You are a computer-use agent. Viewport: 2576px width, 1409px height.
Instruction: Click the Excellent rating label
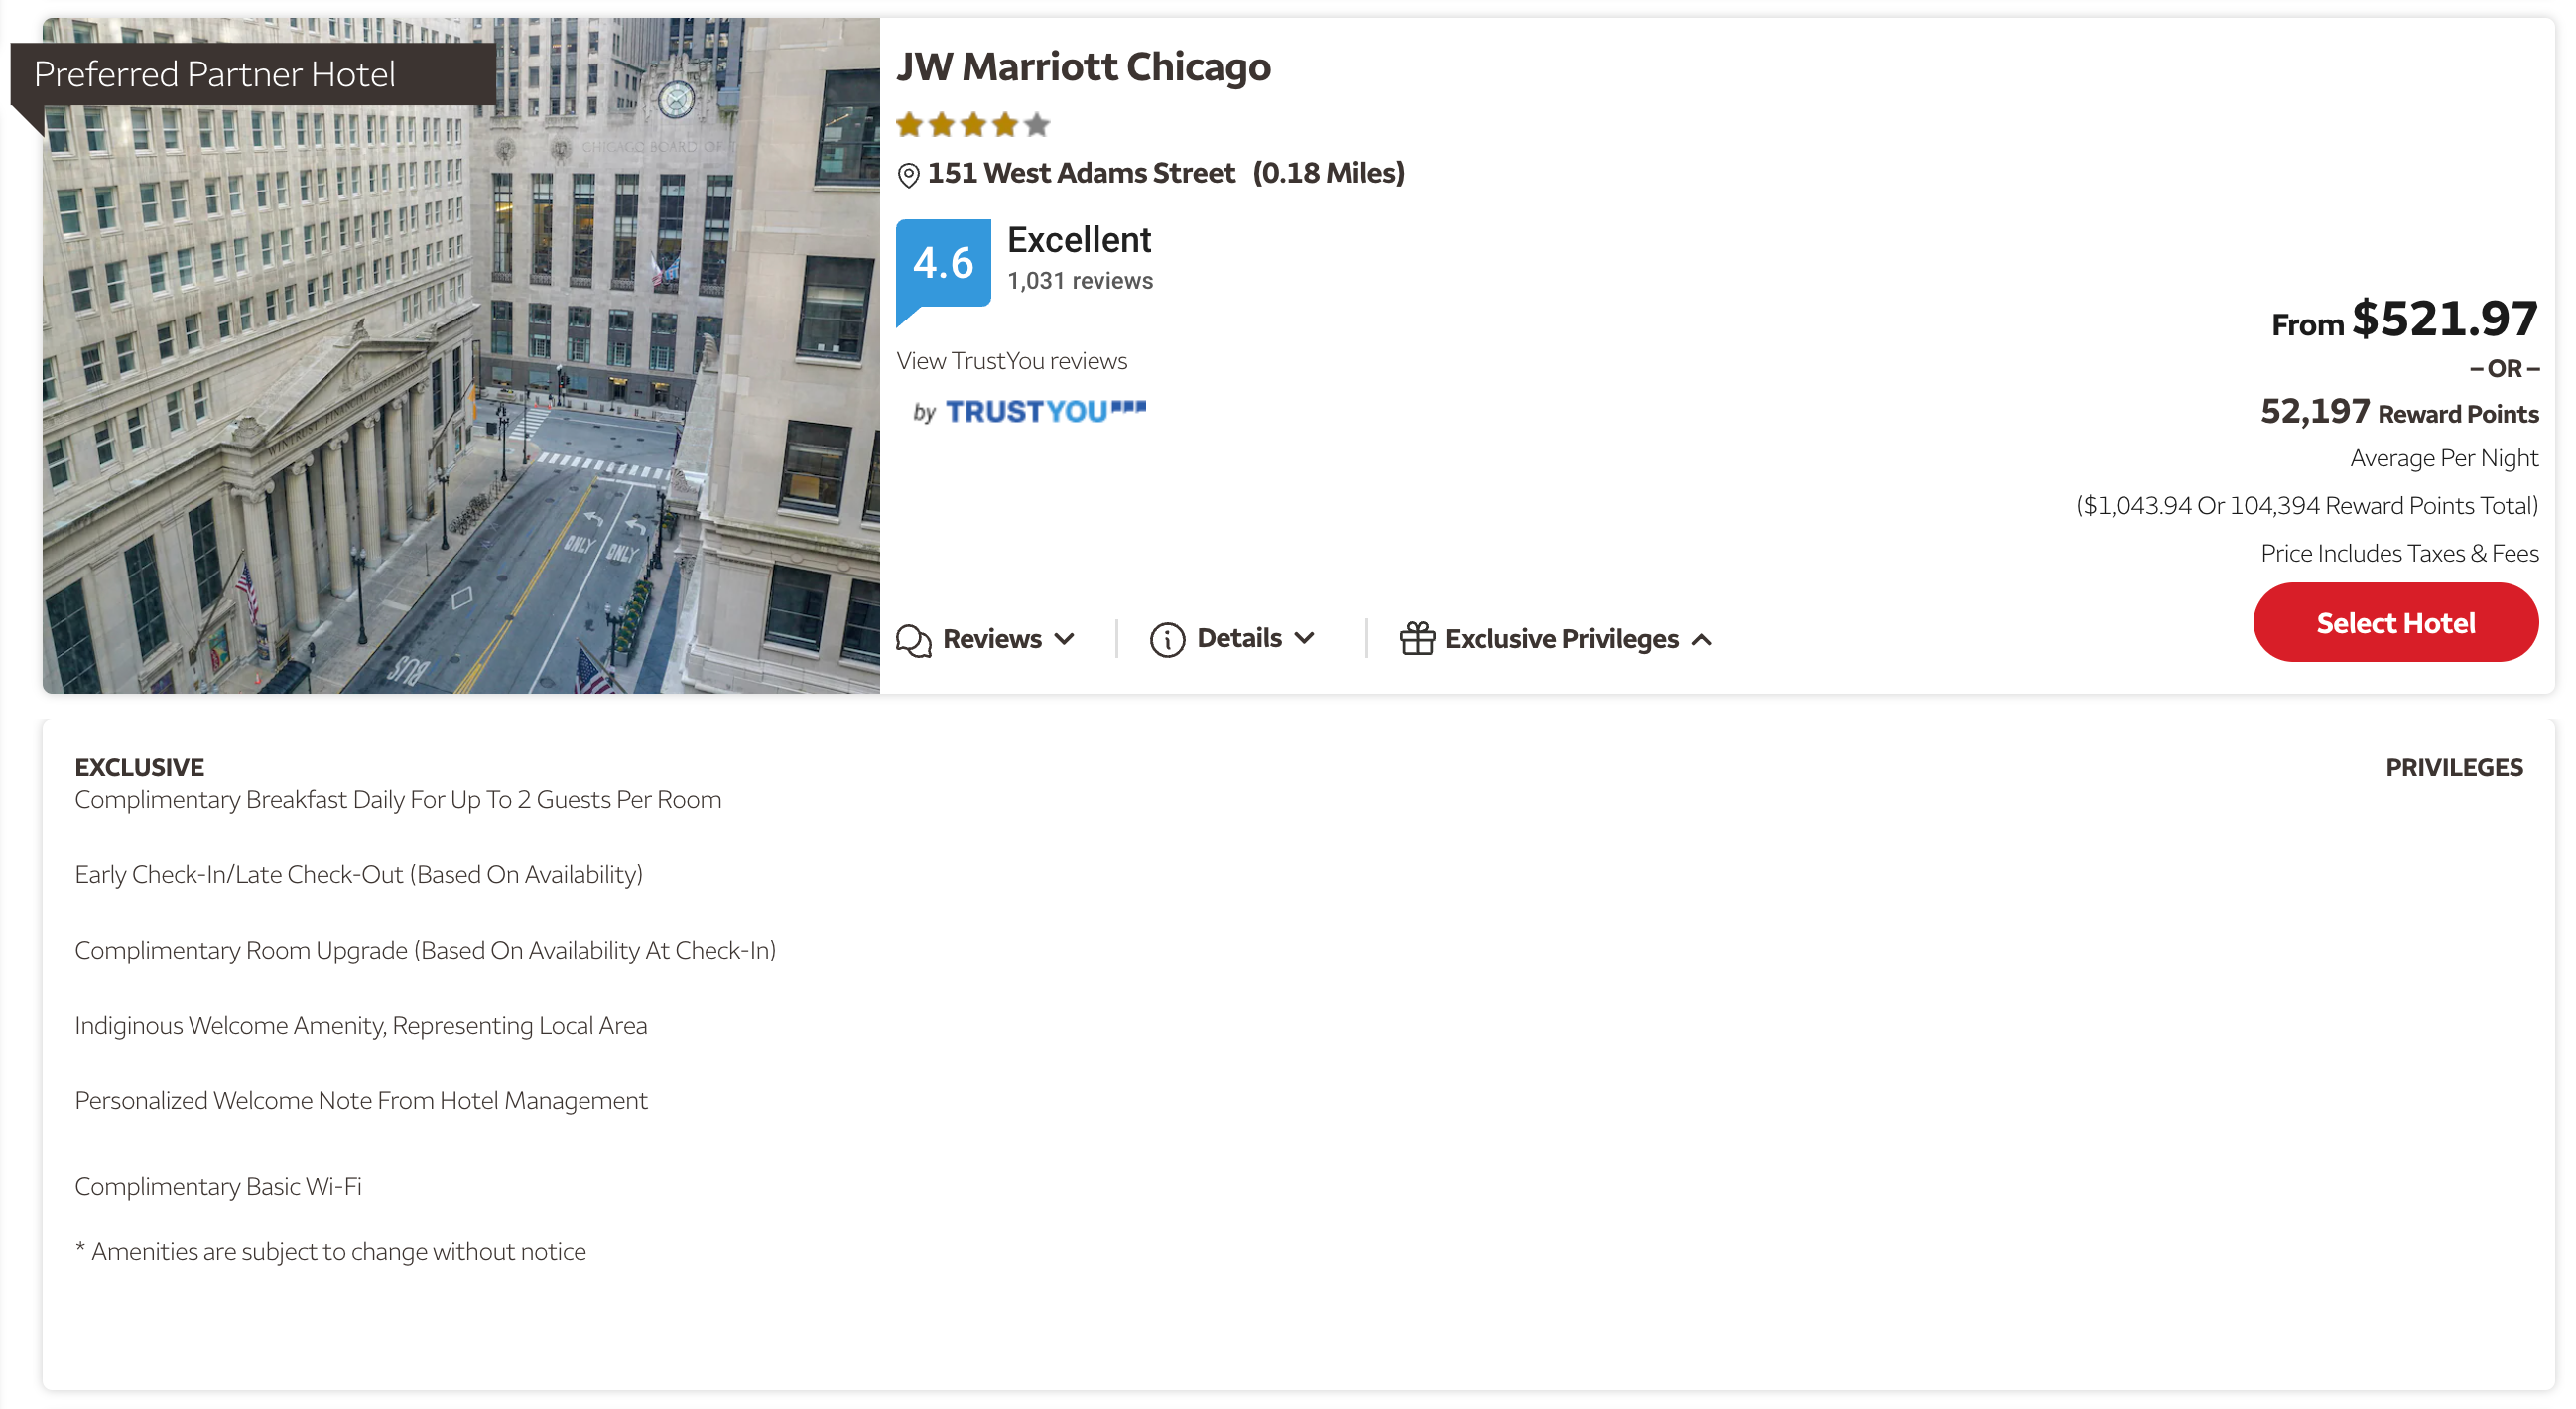click(x=1079, y=240)
